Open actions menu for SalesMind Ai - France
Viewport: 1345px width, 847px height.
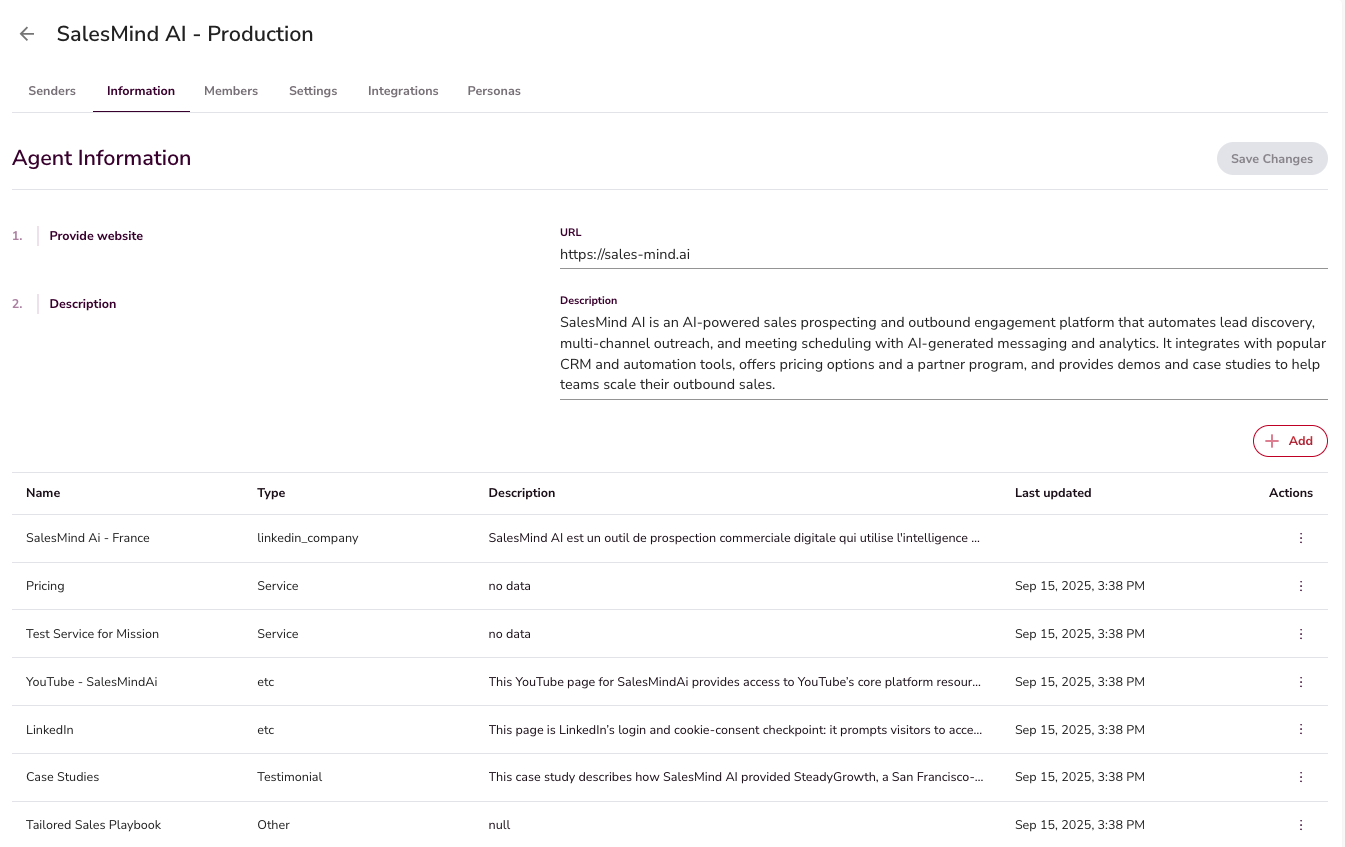[1300, 538]
